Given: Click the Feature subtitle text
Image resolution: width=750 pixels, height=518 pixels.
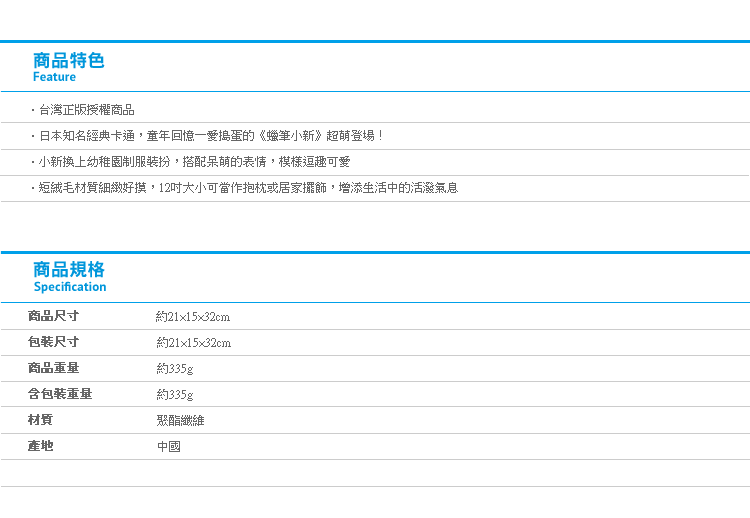Looking at the screenshot, I should (x=54, y=77).
